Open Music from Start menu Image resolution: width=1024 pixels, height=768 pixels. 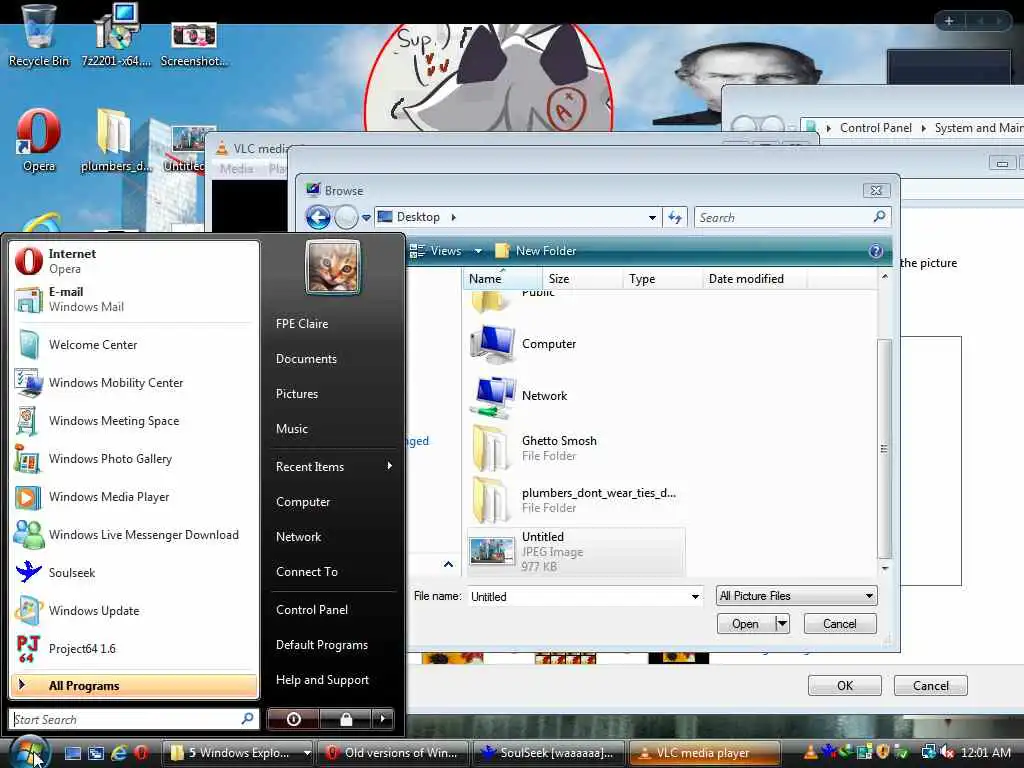[x=292, y=429]
